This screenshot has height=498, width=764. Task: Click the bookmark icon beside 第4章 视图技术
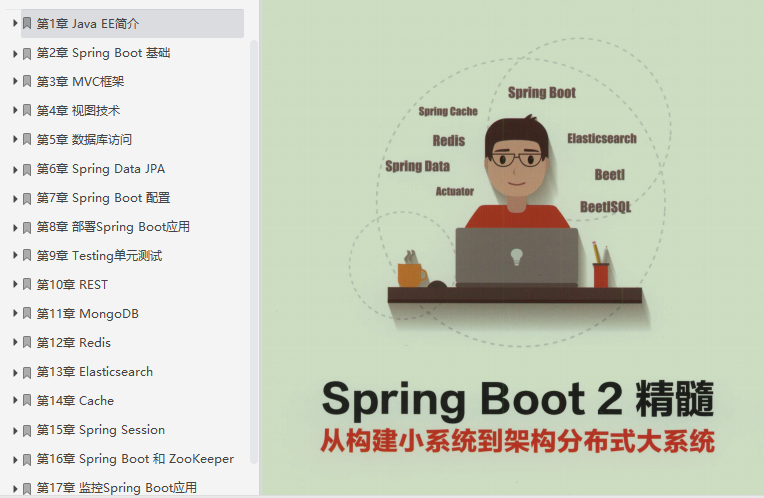pyautogui.click(x=27, y=111)
